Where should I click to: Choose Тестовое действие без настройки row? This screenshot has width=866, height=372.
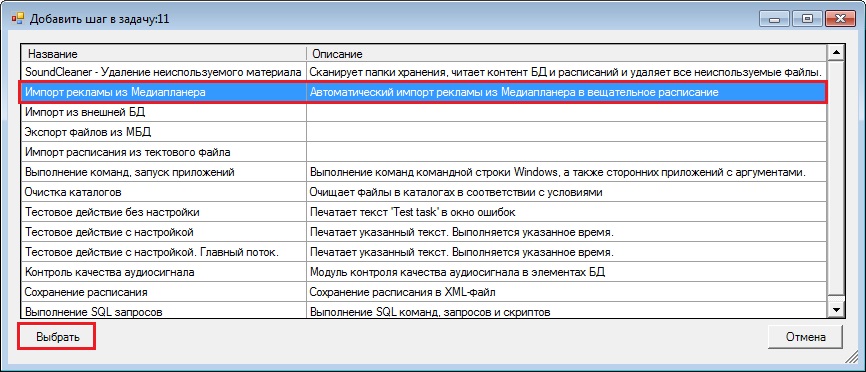424,212
